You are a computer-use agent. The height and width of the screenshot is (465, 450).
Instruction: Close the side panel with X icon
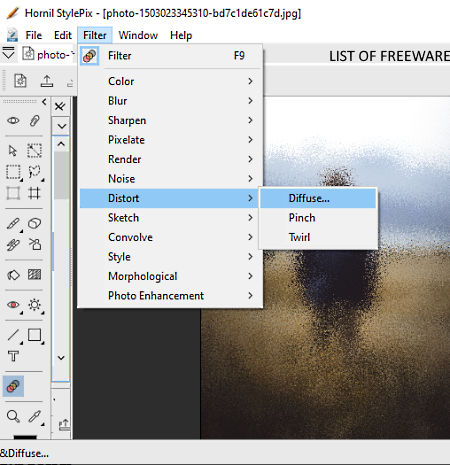tap(60, 106)
